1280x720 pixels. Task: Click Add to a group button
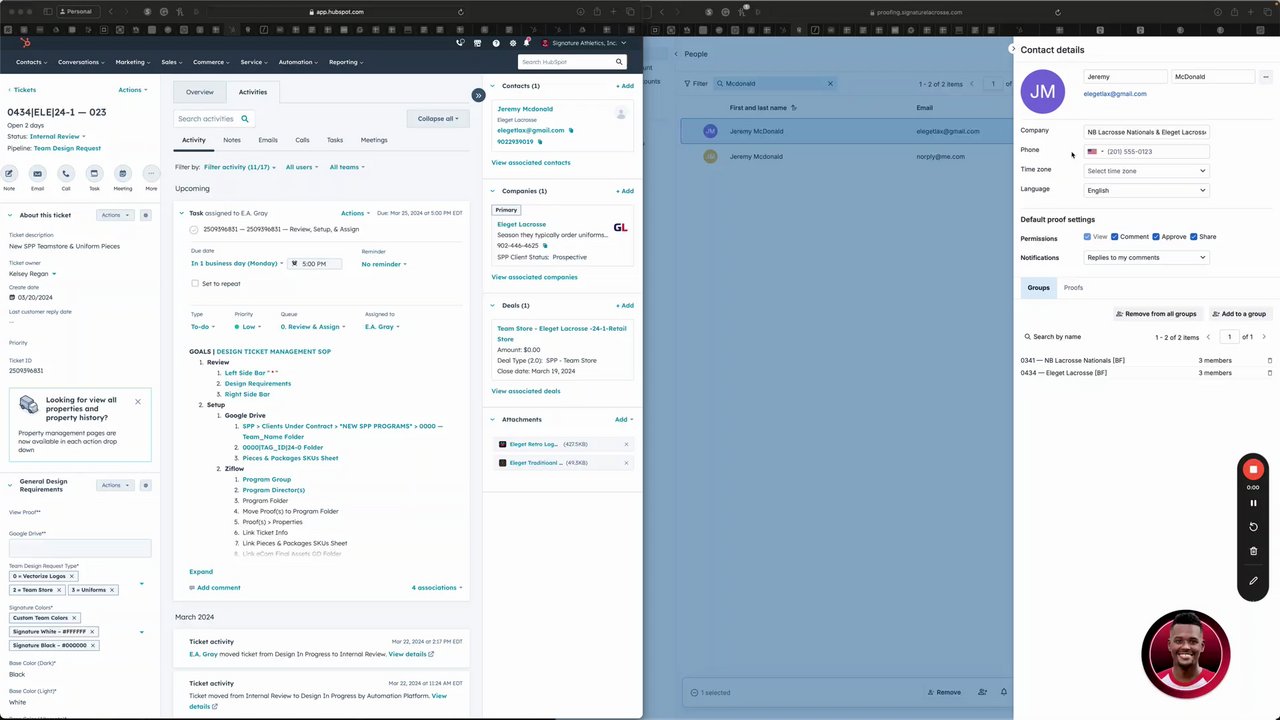pos(1238,314)
